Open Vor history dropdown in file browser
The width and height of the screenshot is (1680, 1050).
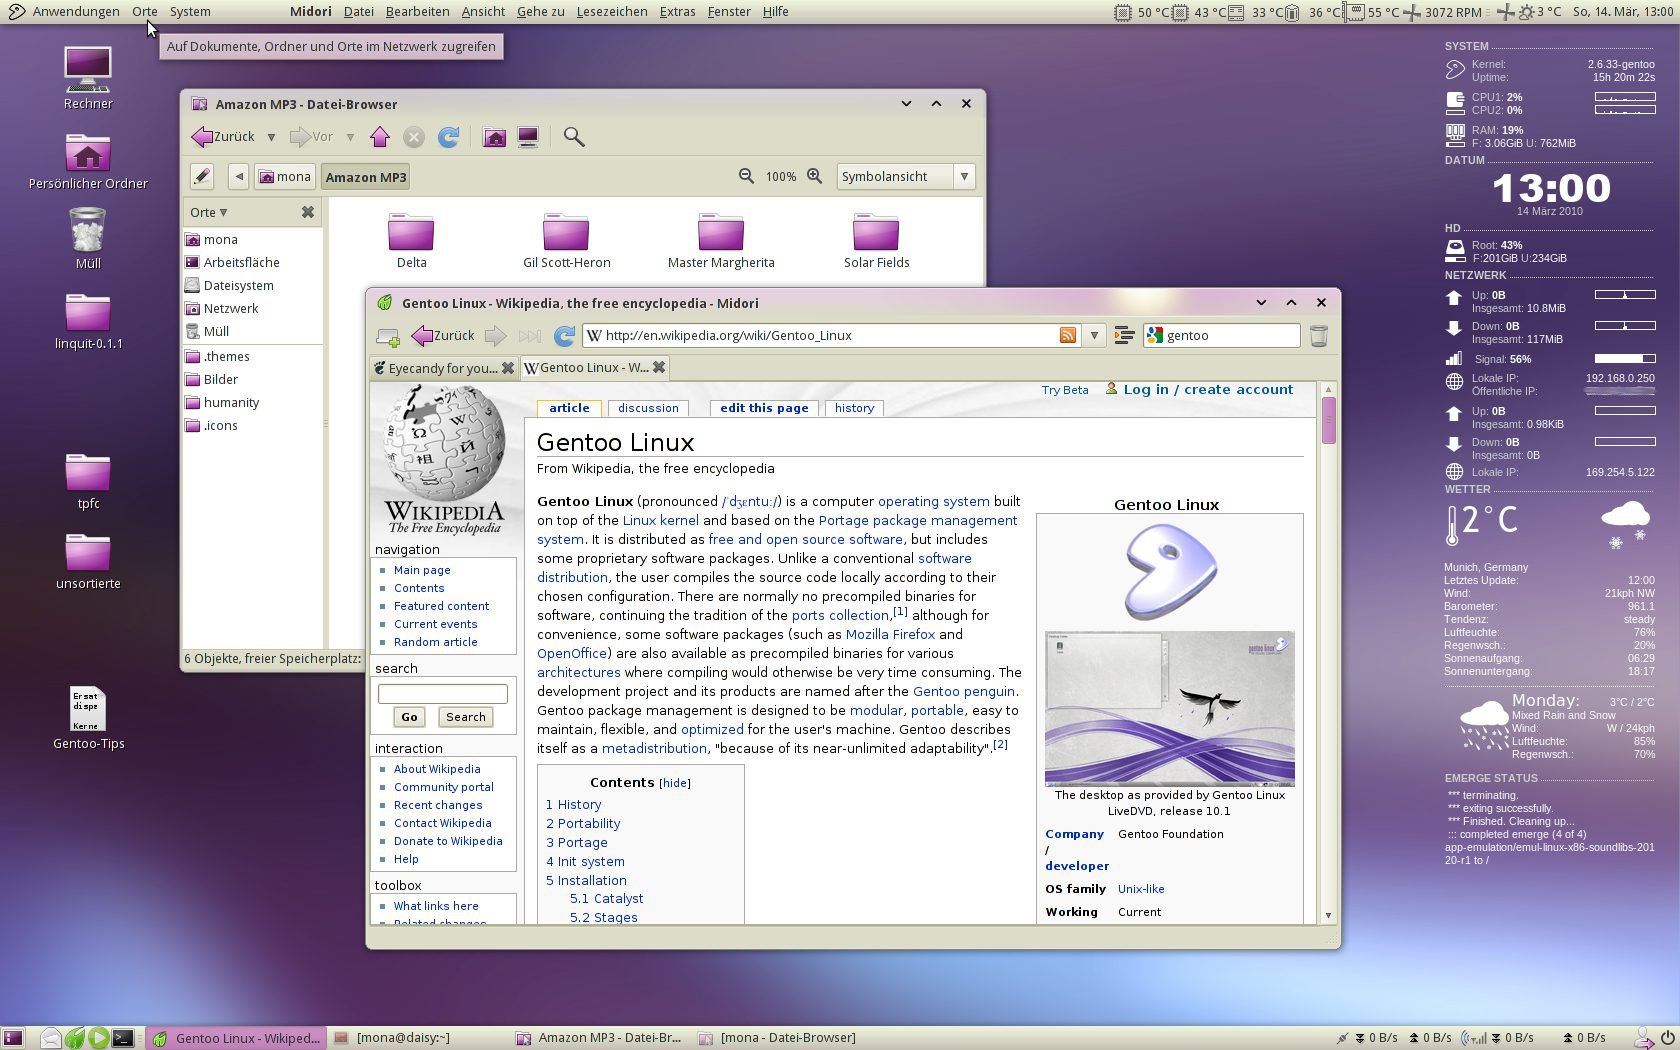350,137
